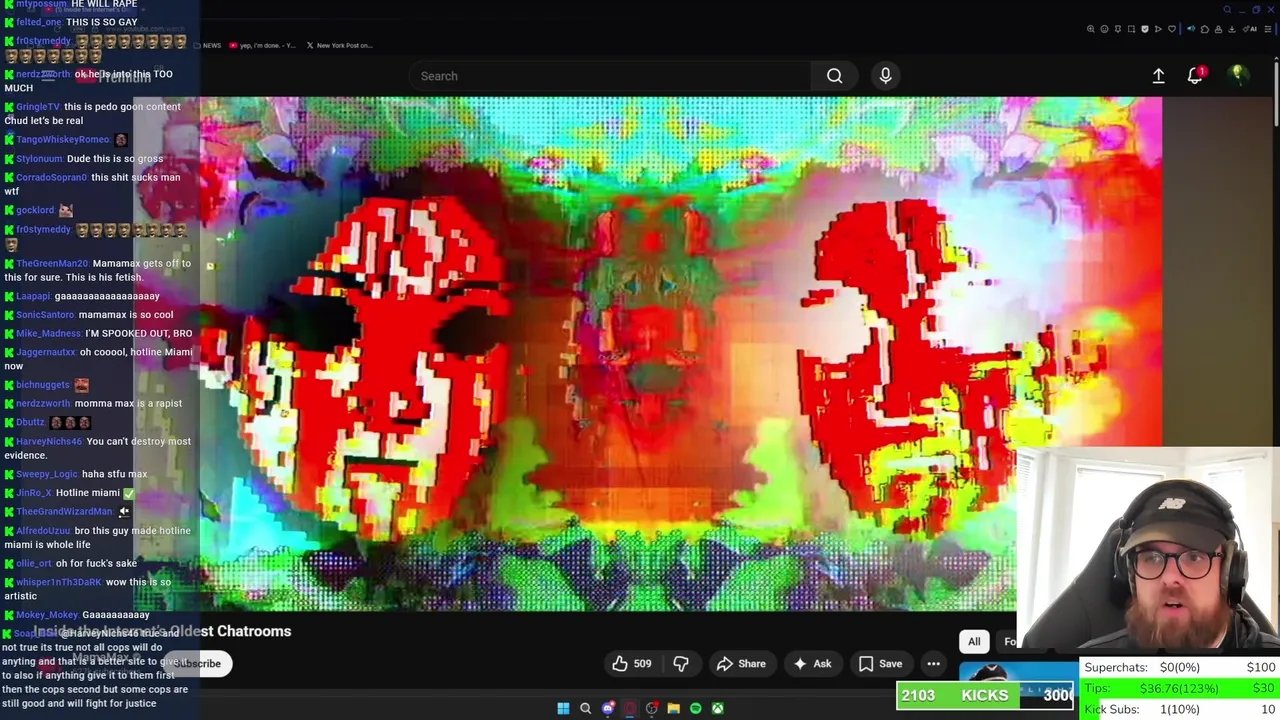
Task: Open File Explorer from the taskbar
Action: coord(673,708)
